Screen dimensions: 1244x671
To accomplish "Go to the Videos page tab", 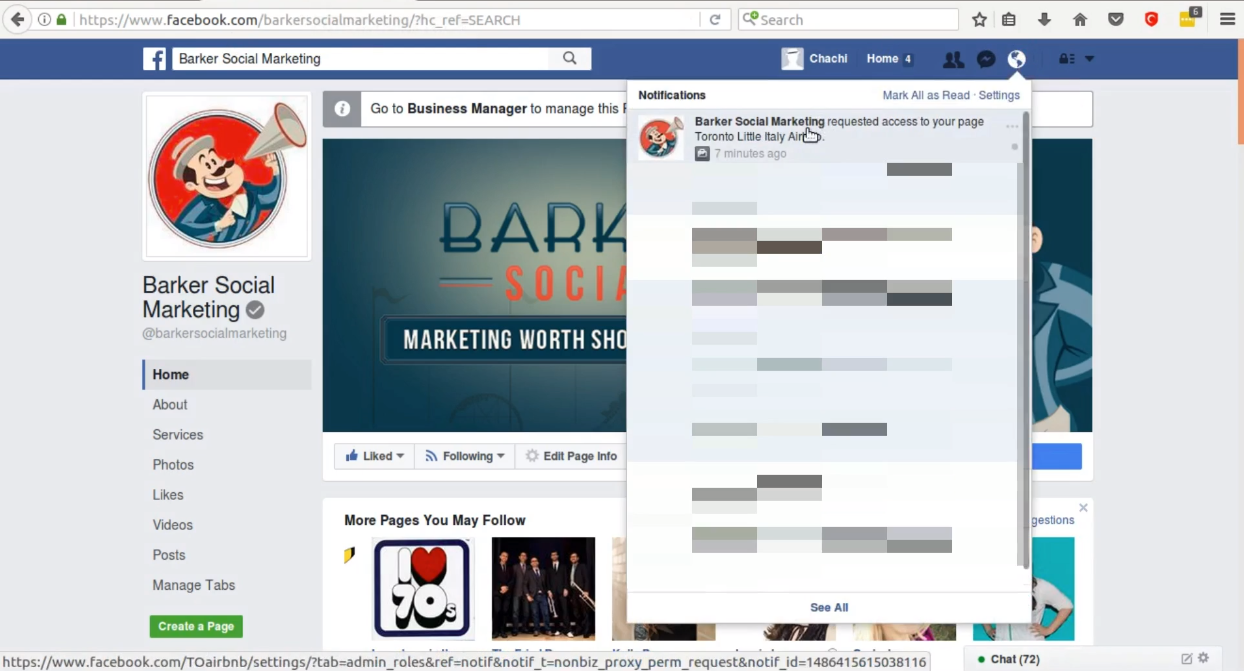I will pyautogui.click(x=173, y=525).
